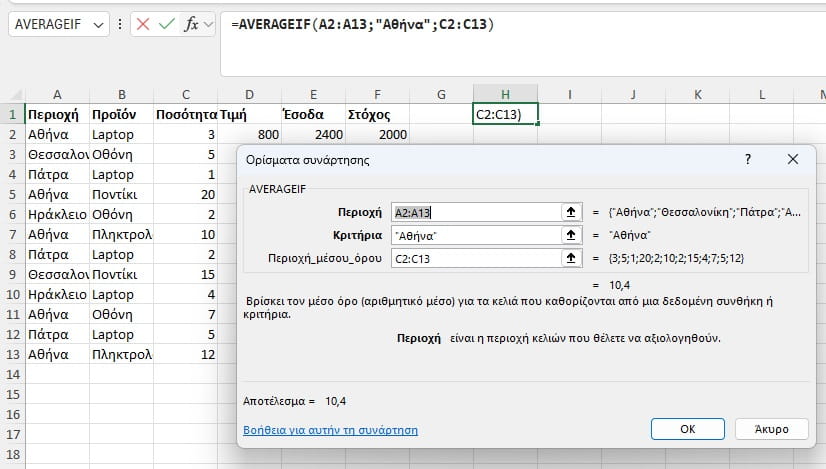Image resolution: width=826 pixels, height=469 pixels.
Task: Click Αθήνα in row 2
Action: pos(57,134)
